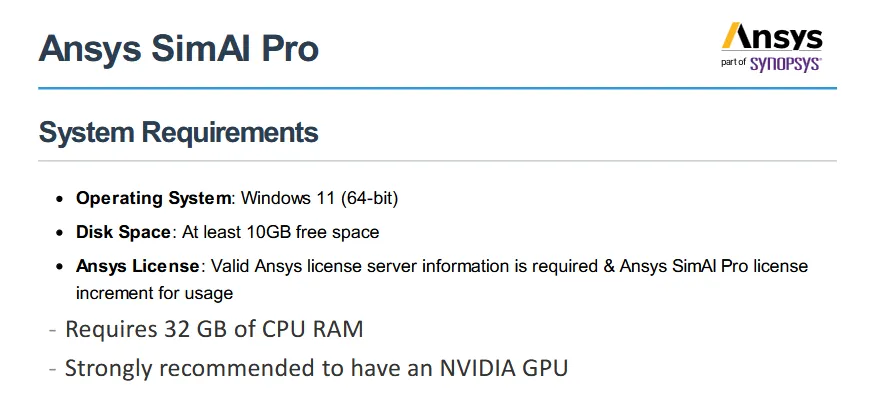Screen dimensions: 884x401
Task: Click the bold Disk Space label
Action: click(123, 232)
